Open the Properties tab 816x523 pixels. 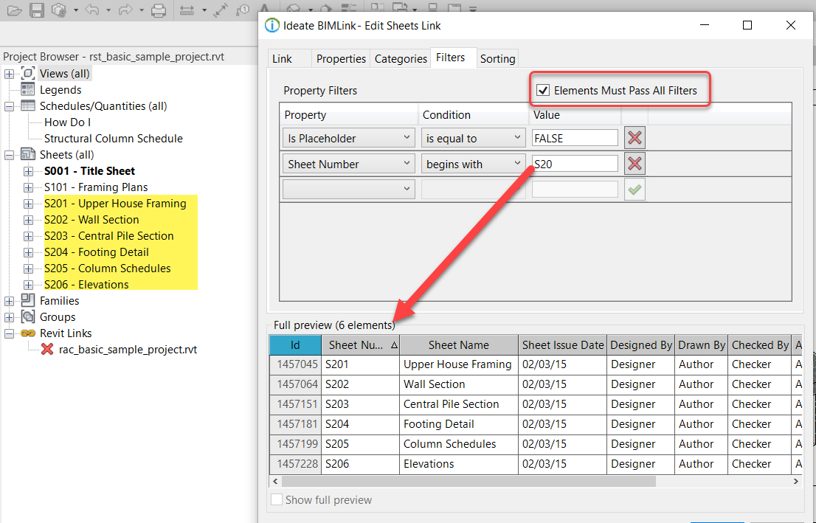(341, 59)
